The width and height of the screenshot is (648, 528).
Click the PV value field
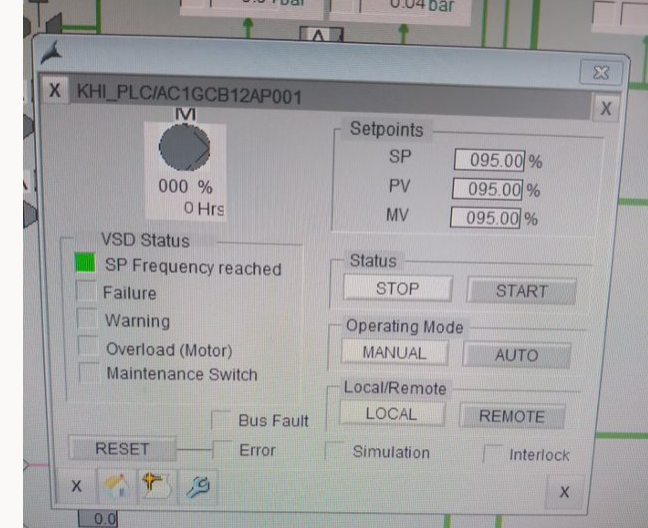click(487, 189)
